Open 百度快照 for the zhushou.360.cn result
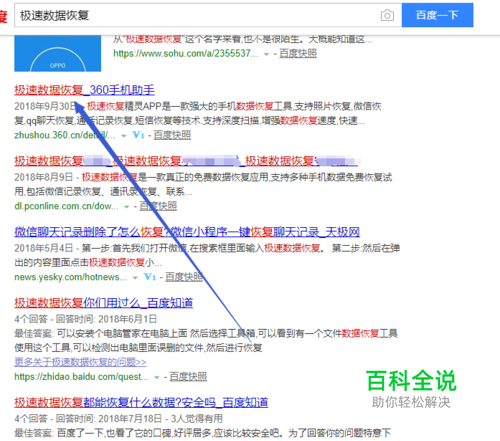500x441 pixels. (172, 135)
